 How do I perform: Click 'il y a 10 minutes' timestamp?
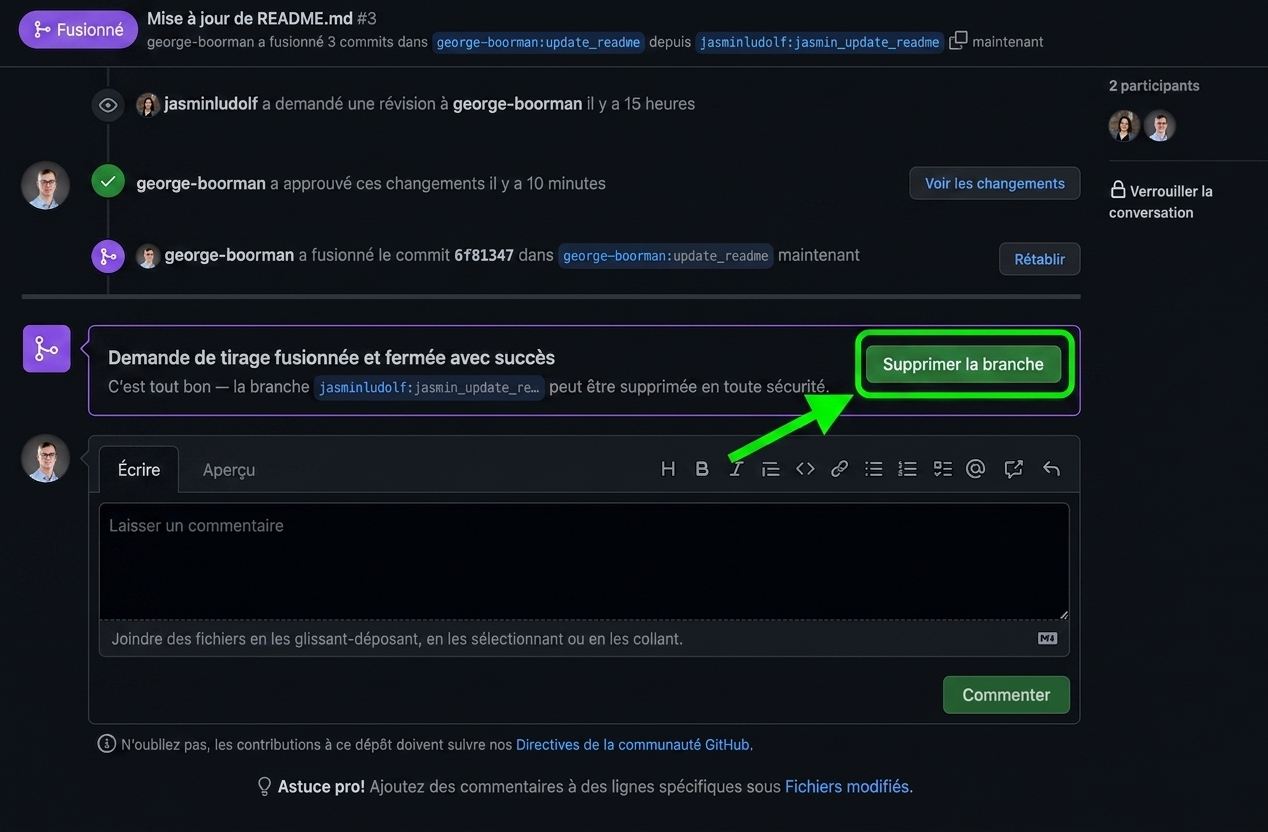pos(548,183)
